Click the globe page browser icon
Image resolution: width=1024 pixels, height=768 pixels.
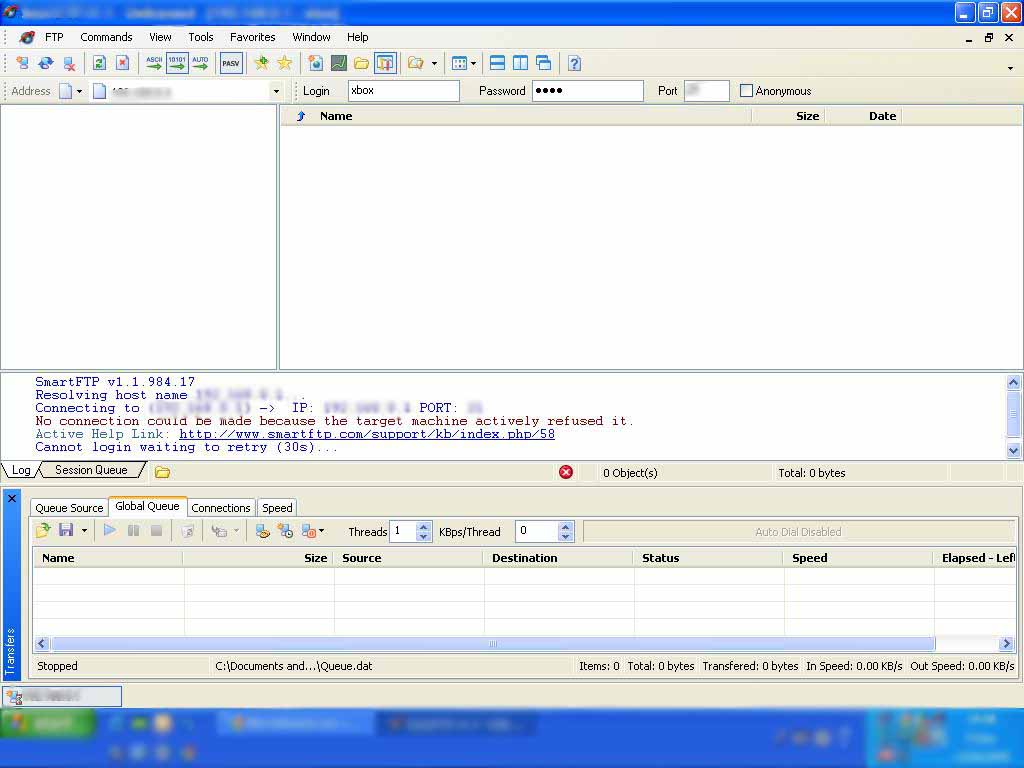(316, 63)
